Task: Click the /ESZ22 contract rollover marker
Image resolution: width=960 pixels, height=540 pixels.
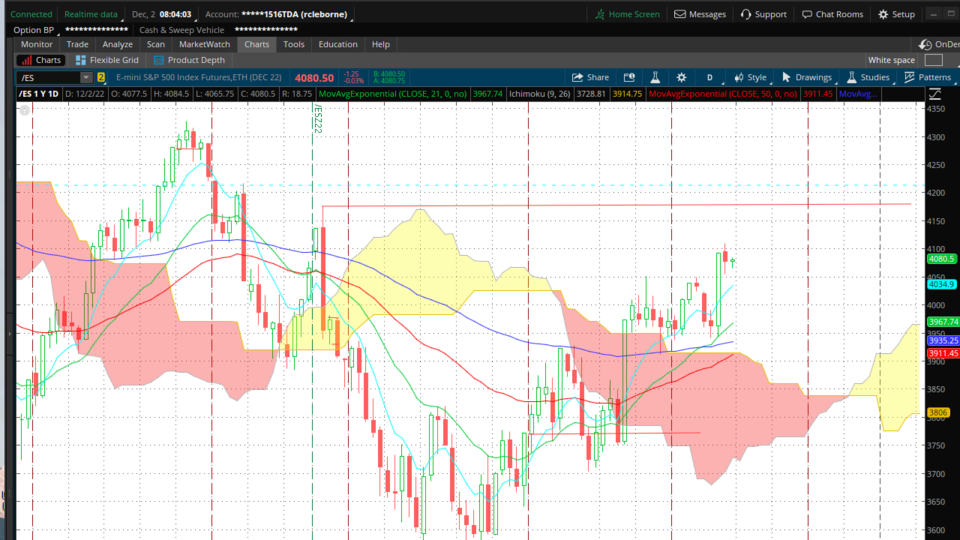Action: (318, 119)
